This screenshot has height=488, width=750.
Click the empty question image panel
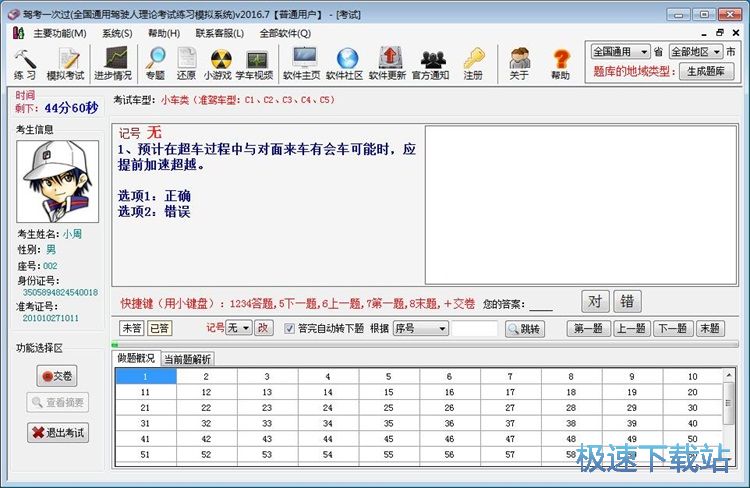point(581,205)
